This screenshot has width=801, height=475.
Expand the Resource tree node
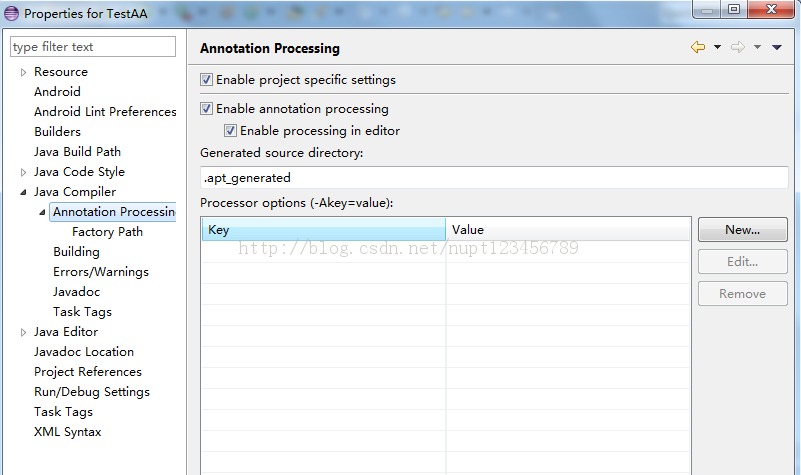[23, 73]
